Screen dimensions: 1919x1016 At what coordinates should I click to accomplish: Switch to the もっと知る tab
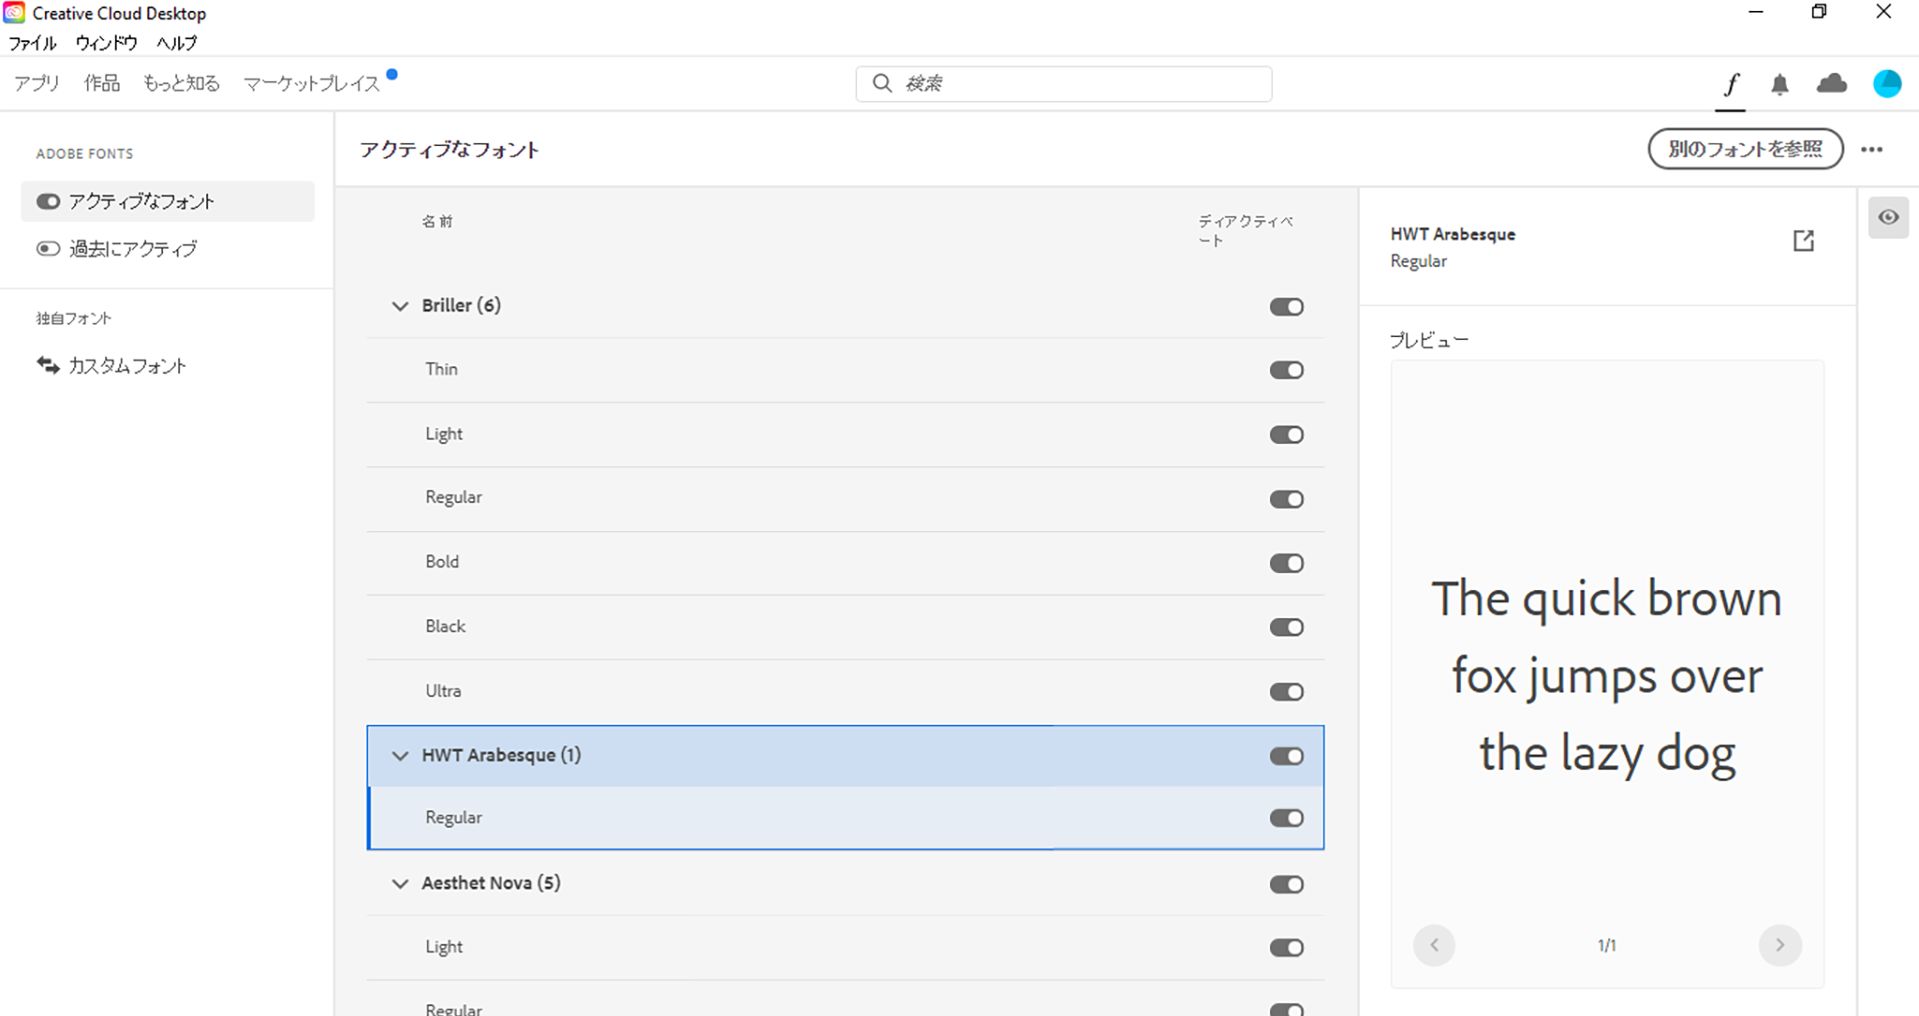tap(181, 83)
